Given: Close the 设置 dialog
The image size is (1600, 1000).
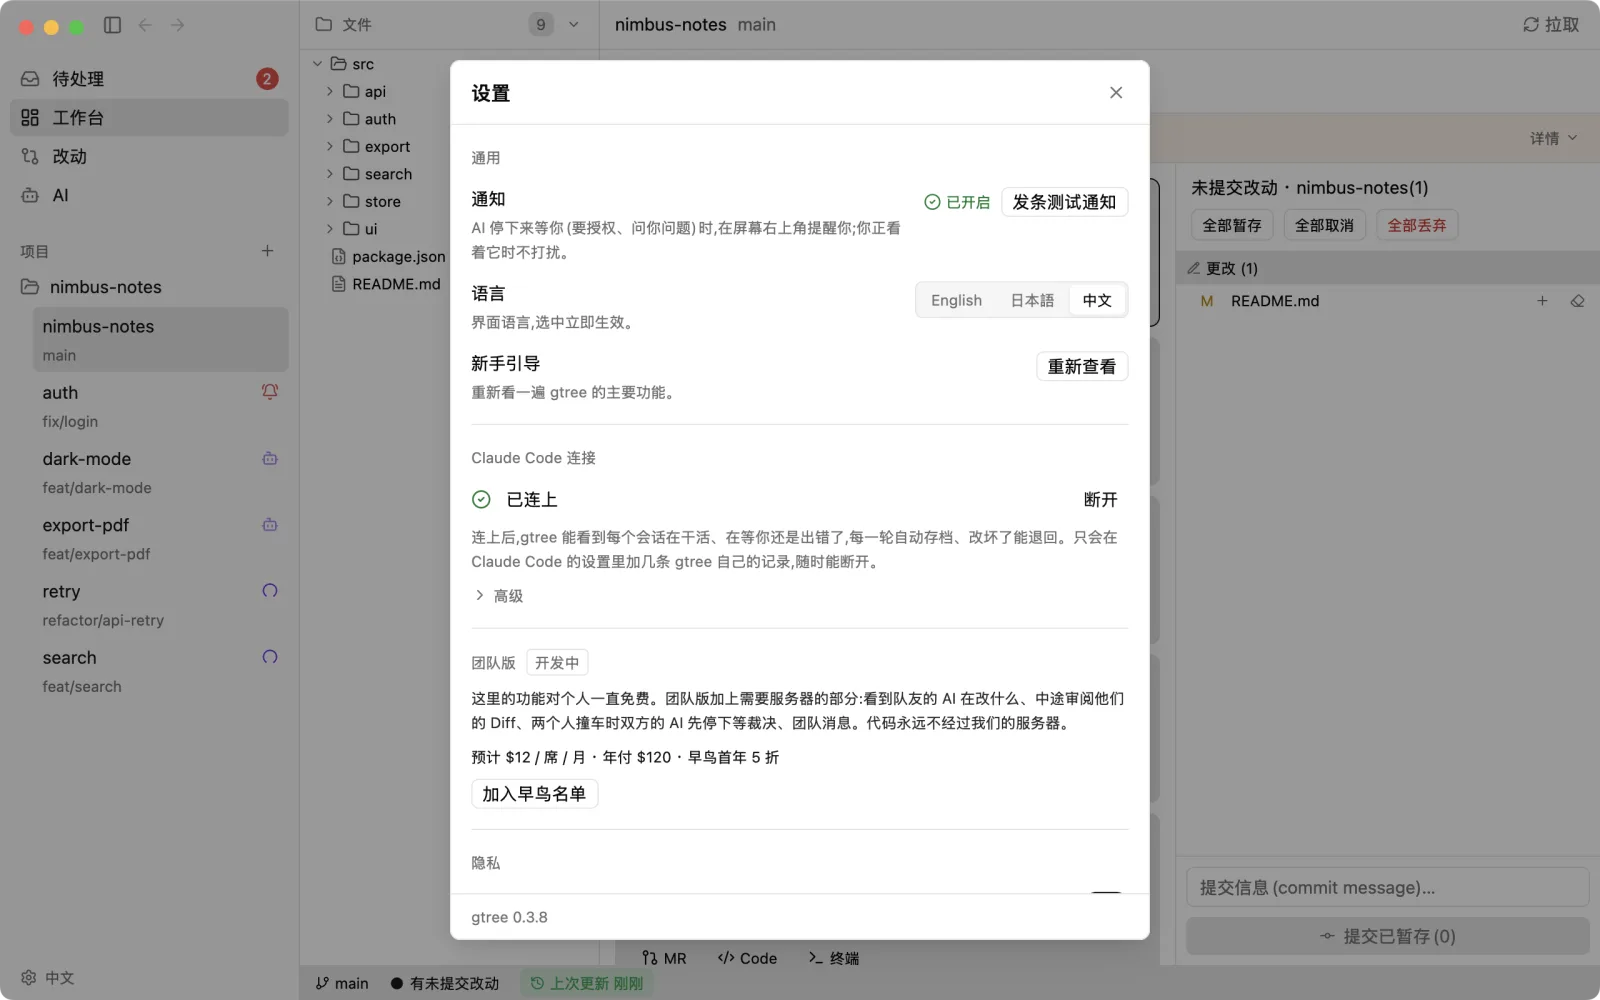Looking at the screenshot, I should [x=1116, y=93].
